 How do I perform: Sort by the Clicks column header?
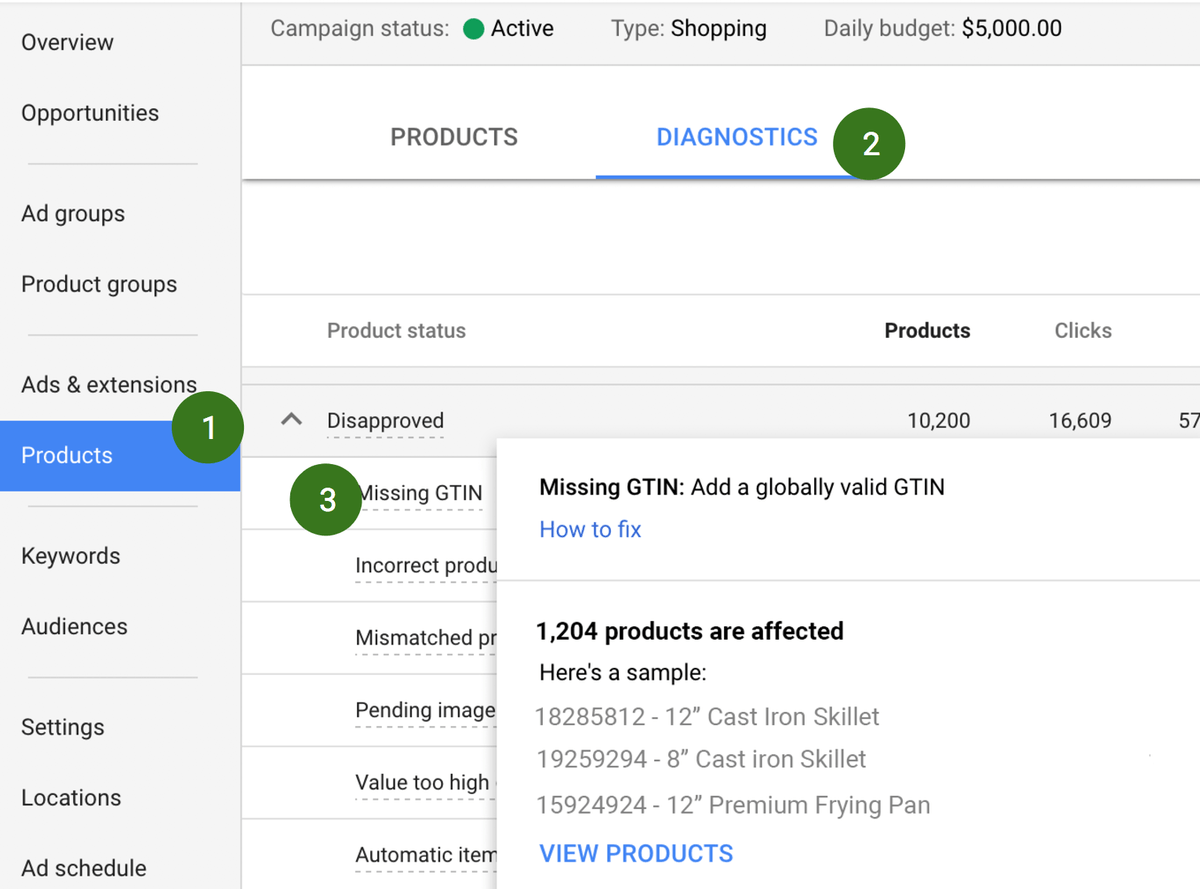tap(1083, 331)
